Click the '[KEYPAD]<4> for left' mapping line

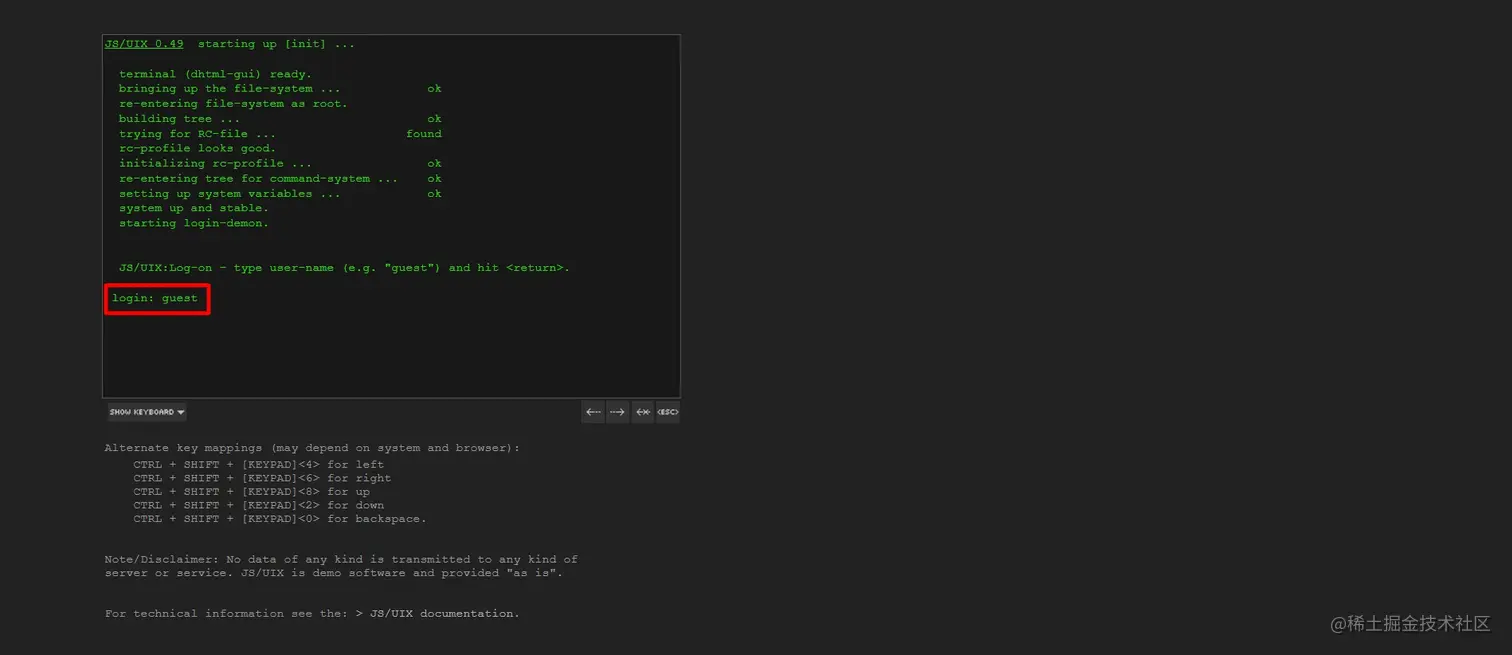point(258,465)
